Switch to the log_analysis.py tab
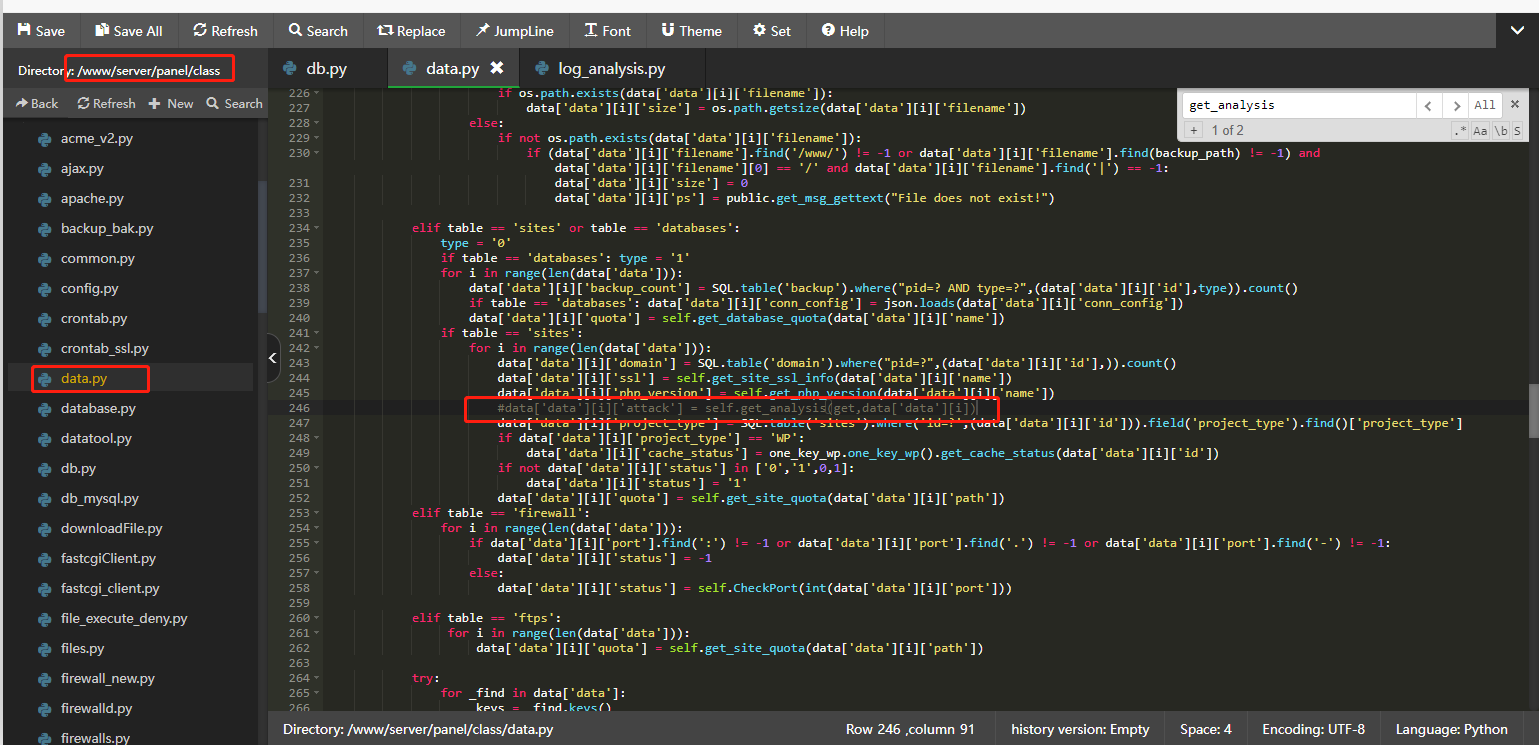This screenshot has width=1539, height=745. click(611, 69)
